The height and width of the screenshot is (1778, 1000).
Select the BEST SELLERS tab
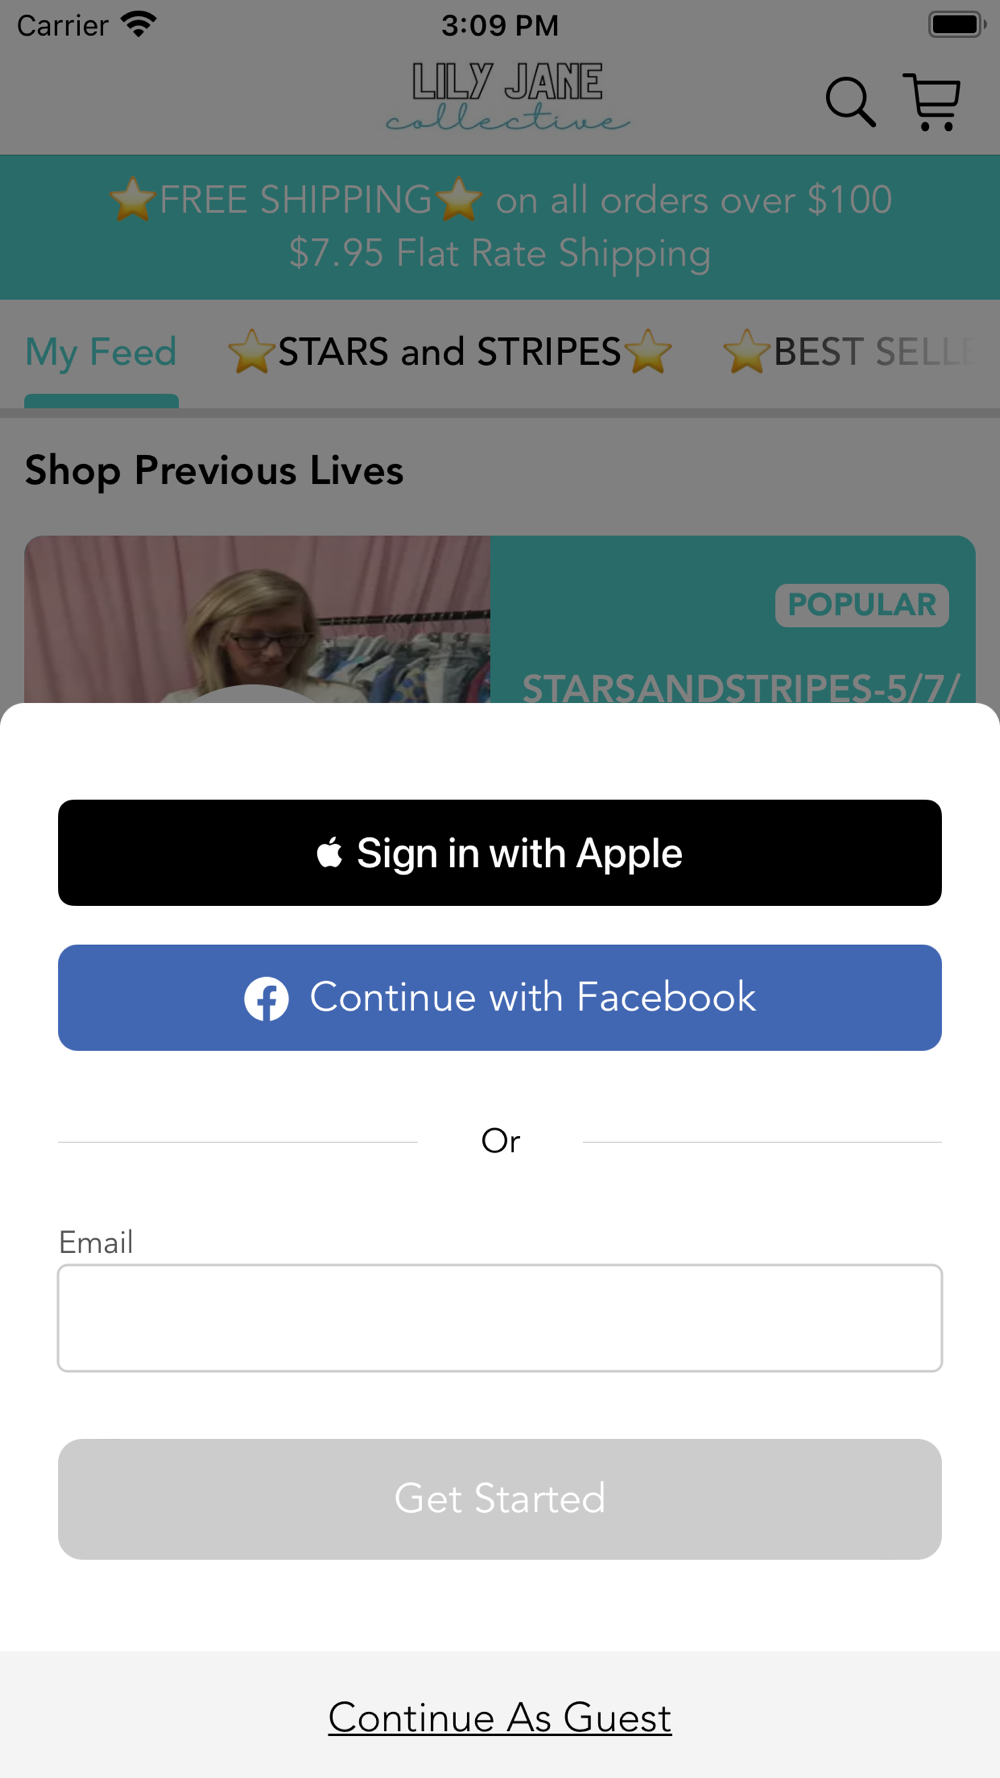(x=850, y=352)
